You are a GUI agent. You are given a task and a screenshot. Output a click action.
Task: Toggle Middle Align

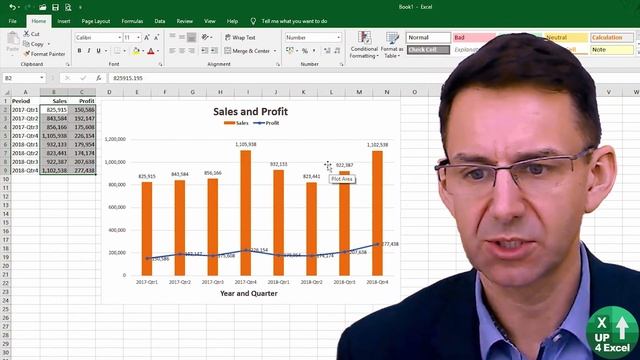tap(182, 37)
